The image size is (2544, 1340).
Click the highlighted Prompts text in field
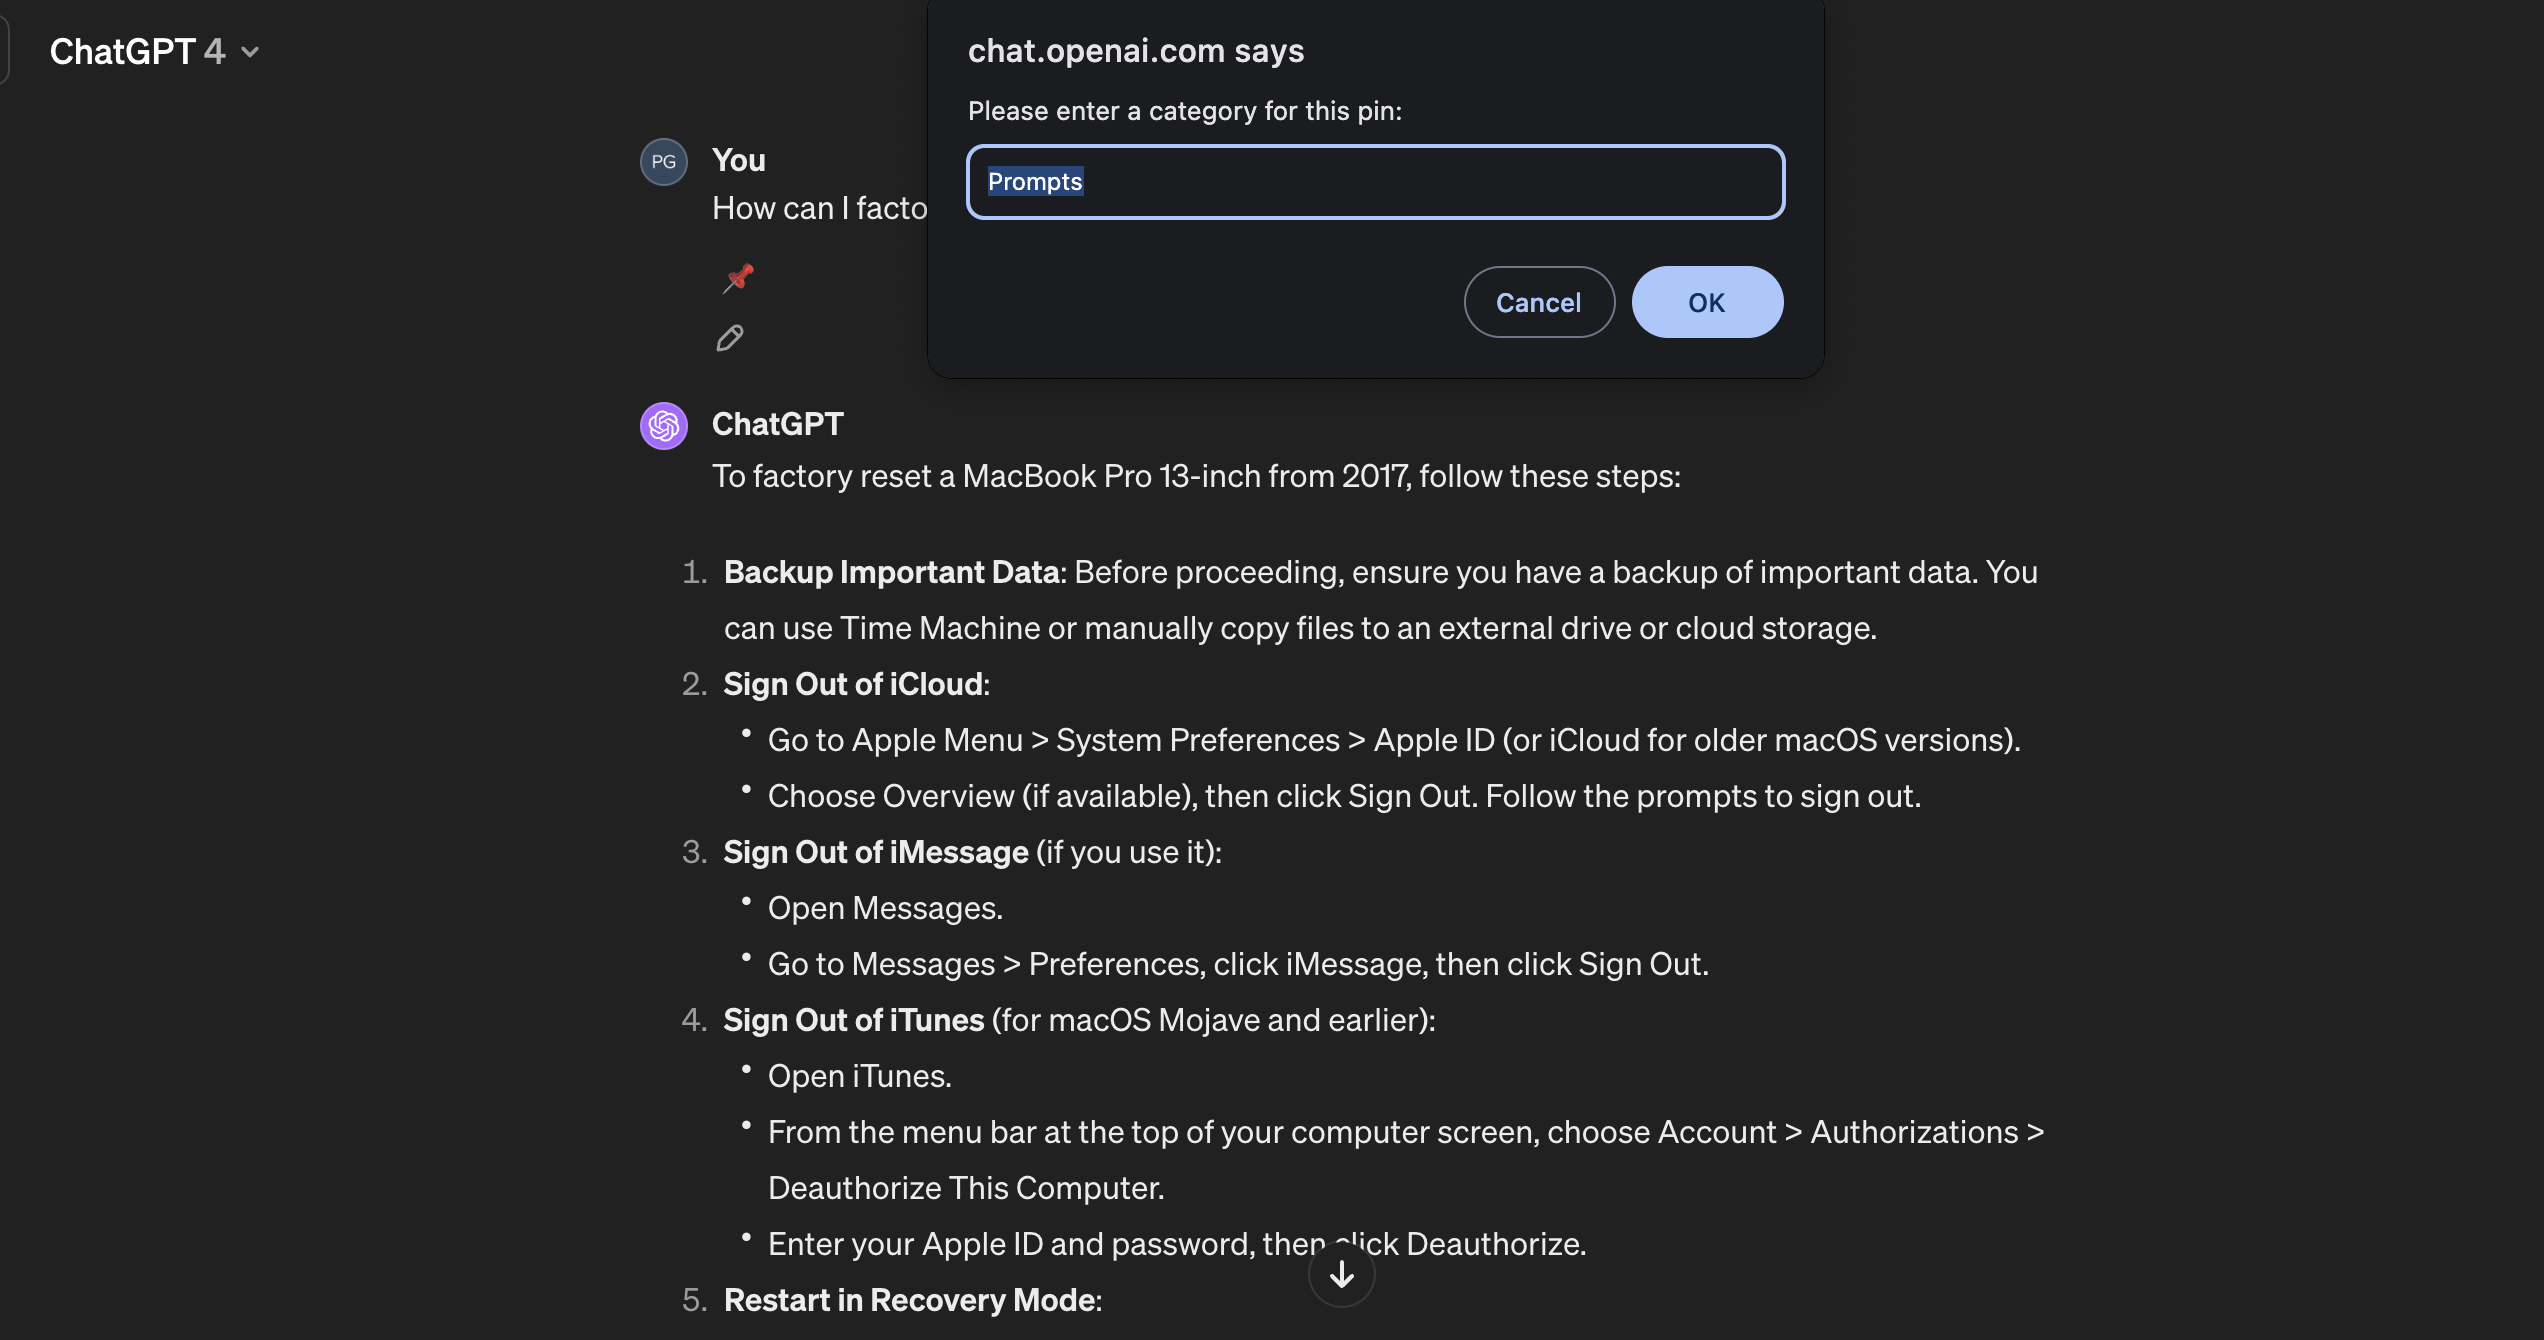[1035, 182]
